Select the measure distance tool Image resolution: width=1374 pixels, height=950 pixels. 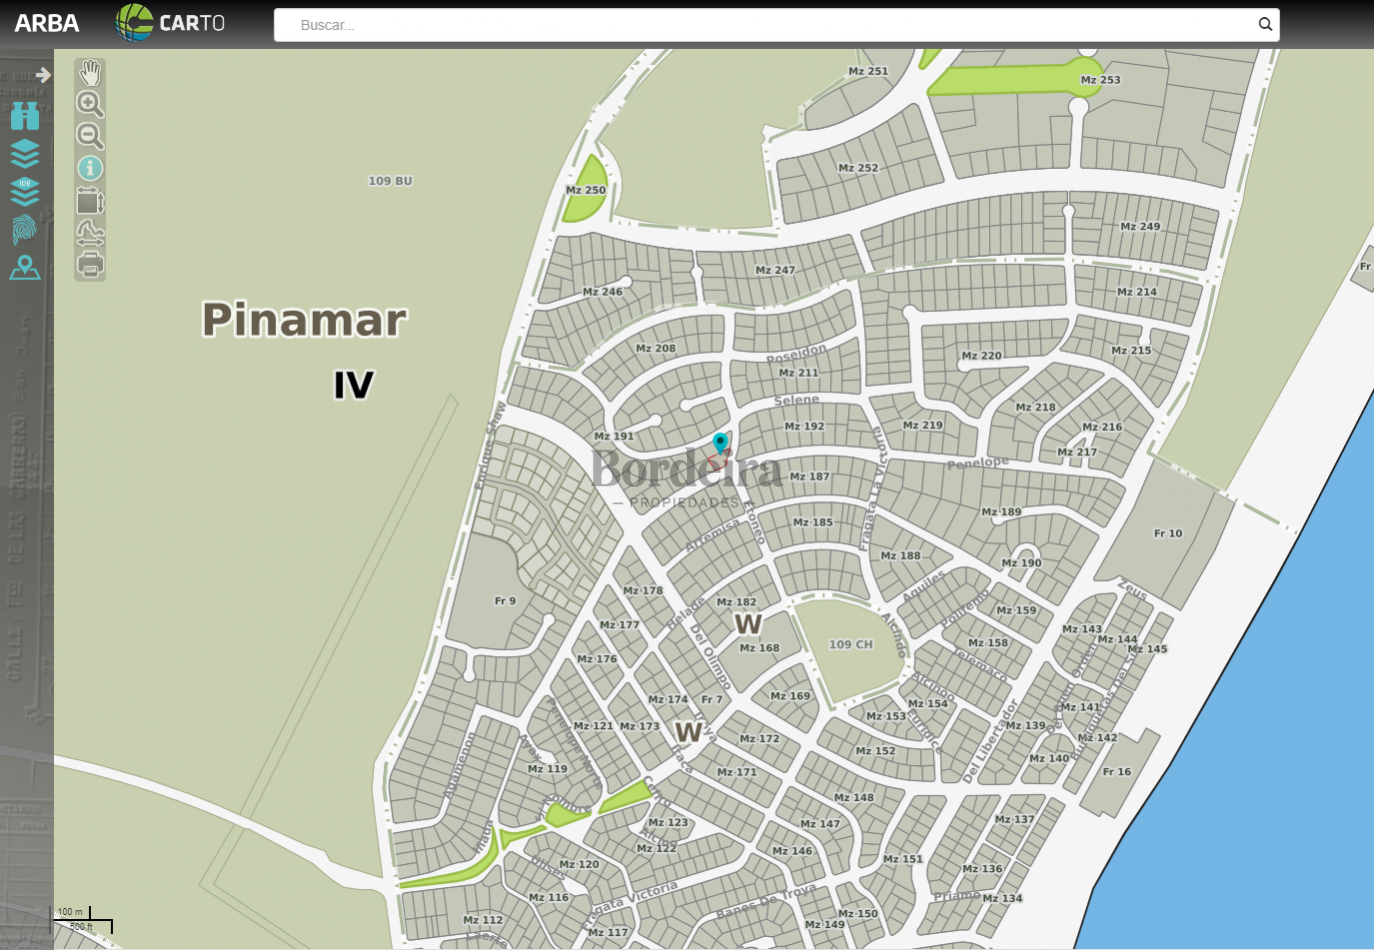coord(90,233)
